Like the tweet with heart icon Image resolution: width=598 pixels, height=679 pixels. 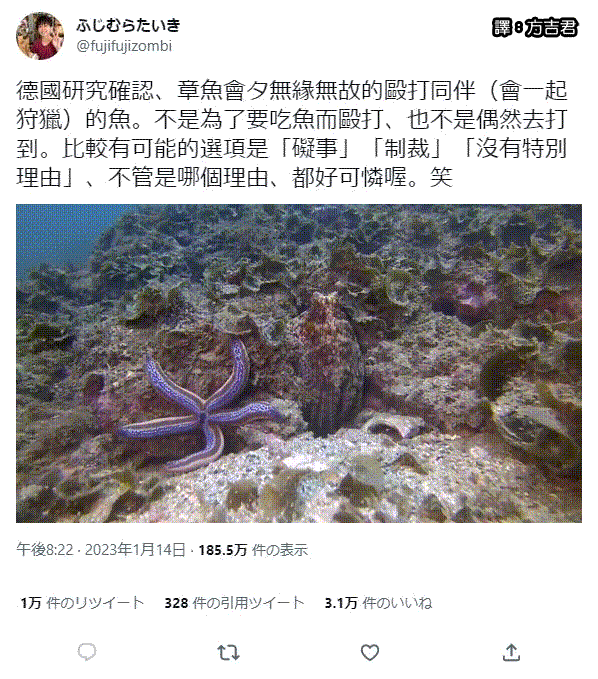(370, 652)
